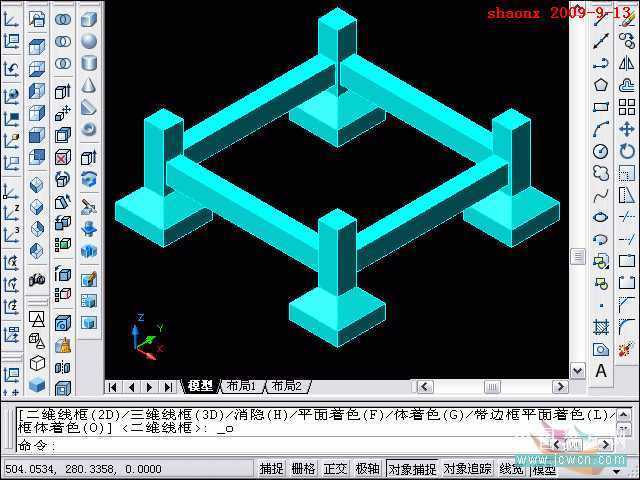Click the Intersect solids icon

click(x=62, y=63)
